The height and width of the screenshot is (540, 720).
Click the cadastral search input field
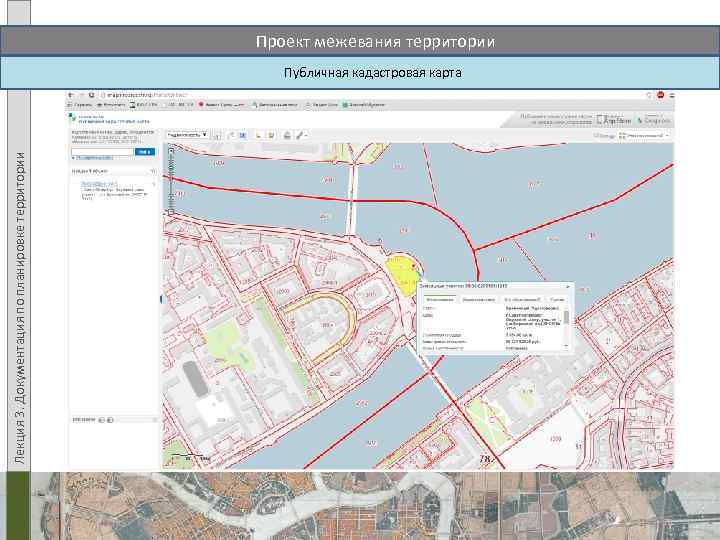[x=102, y=152]
